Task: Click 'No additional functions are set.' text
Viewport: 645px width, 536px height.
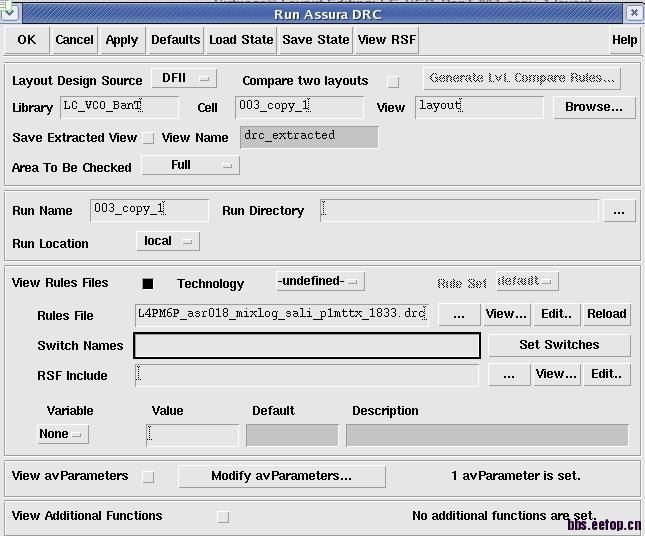Action: coord(504,515)
